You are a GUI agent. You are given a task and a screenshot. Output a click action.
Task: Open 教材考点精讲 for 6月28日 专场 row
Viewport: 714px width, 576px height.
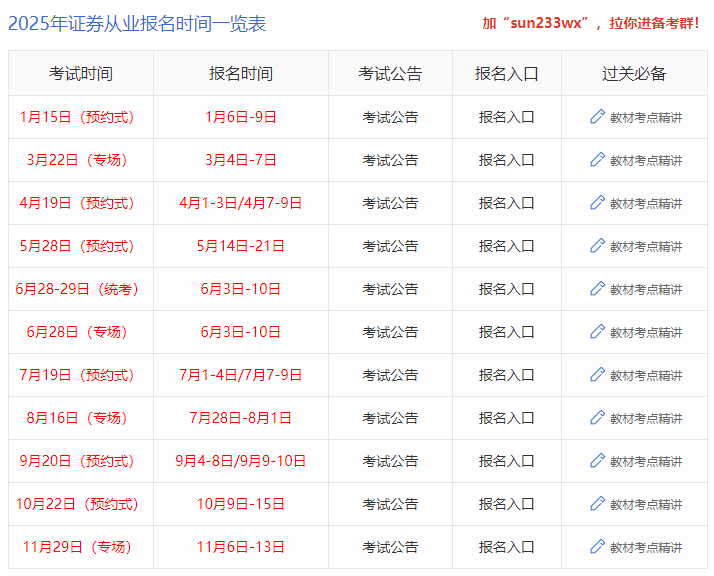click(645, 332)
